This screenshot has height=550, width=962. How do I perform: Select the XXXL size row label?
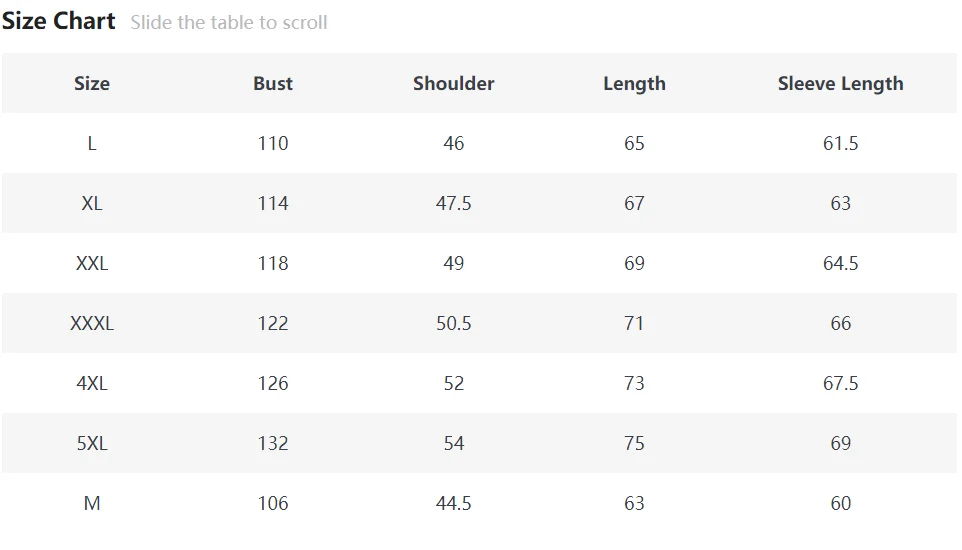tap(92, 323)
